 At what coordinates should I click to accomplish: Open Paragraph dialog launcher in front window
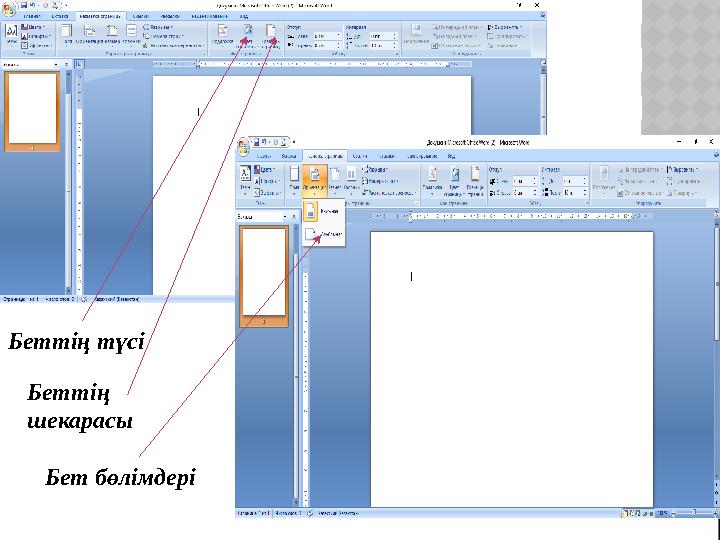pyautogui.click(x=586, y=203)
